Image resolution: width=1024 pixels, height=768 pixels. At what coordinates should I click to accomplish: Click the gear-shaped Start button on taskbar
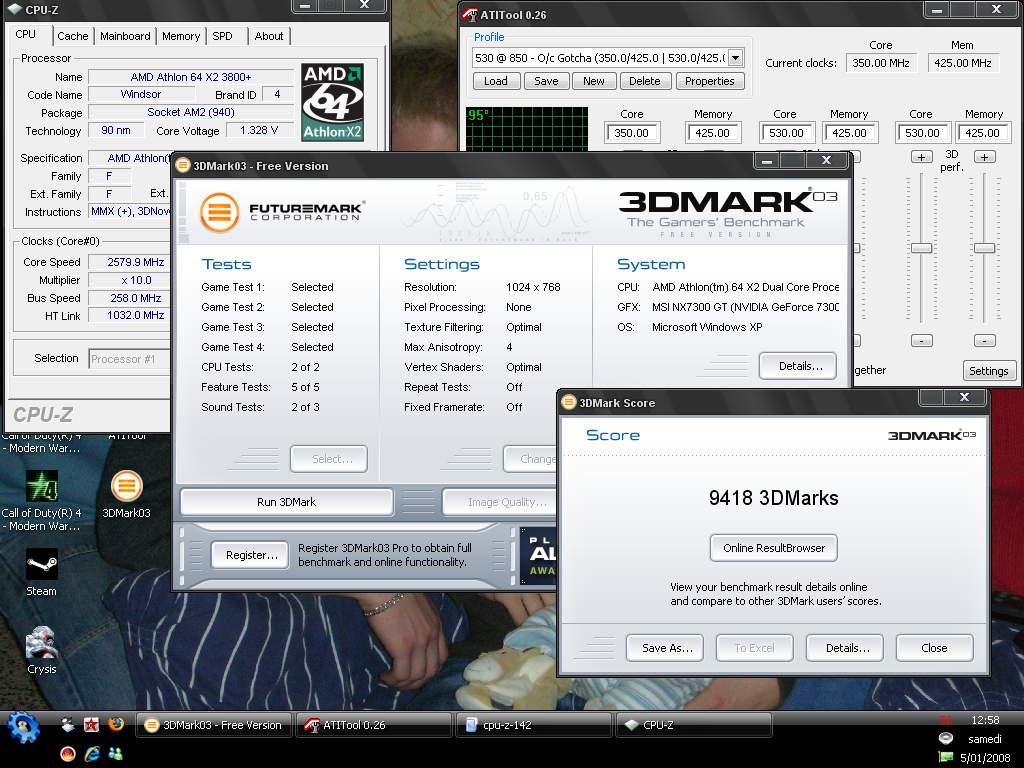24,727
